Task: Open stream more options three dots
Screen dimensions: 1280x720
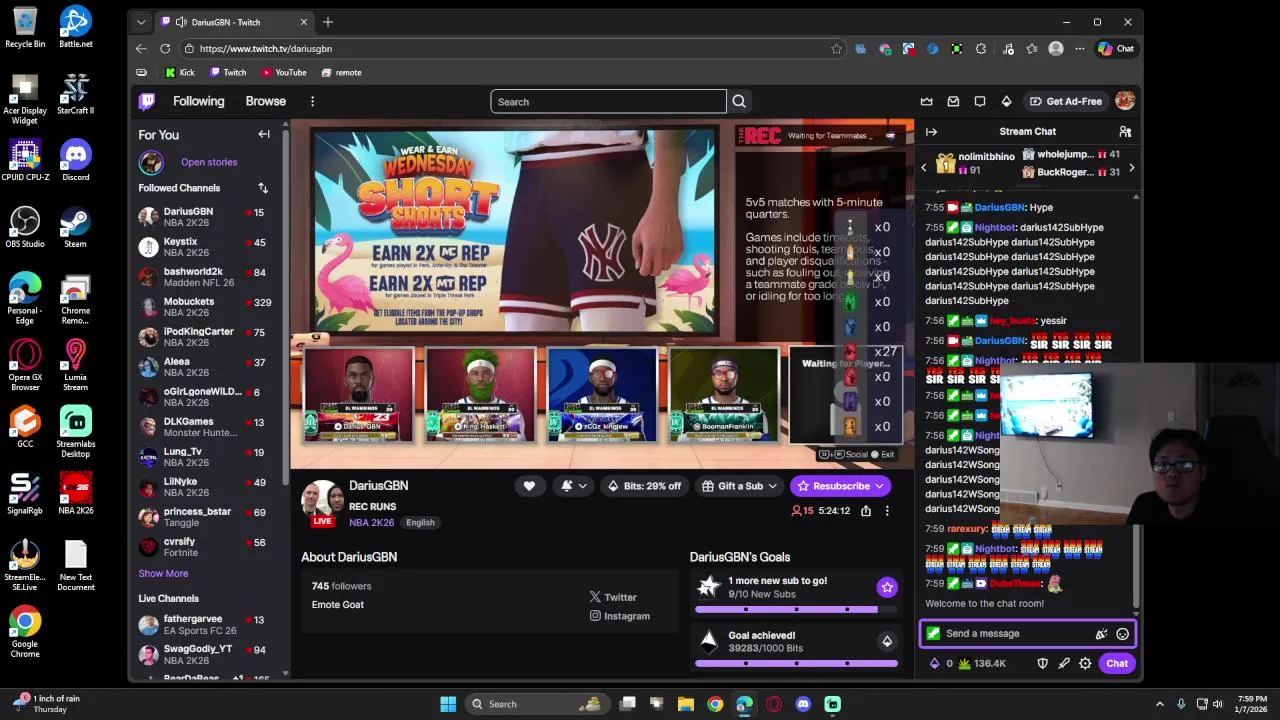Action: click(886, 511)
